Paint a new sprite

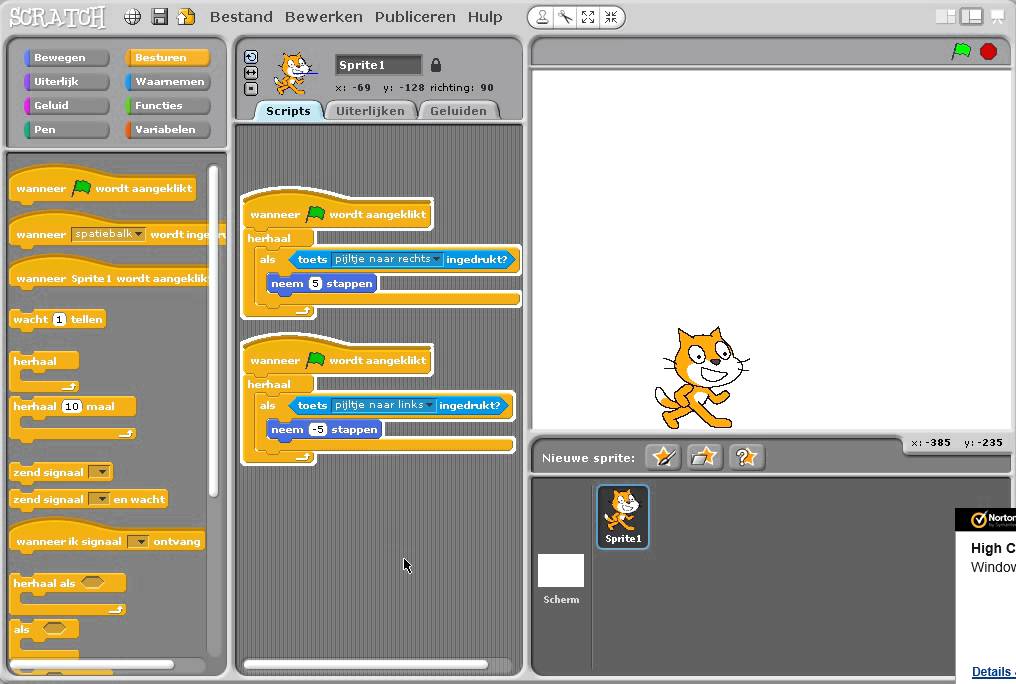(x=663, y=457)
